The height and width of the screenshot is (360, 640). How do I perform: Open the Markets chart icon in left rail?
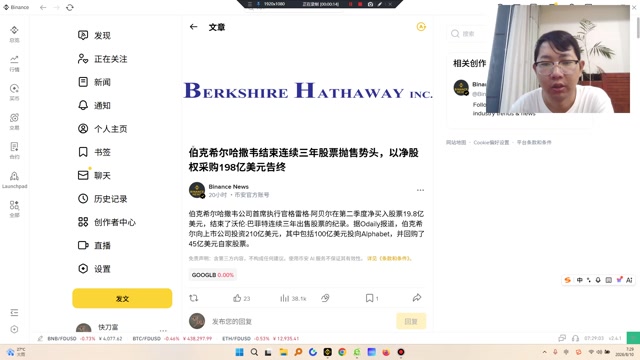coord(14,60)
